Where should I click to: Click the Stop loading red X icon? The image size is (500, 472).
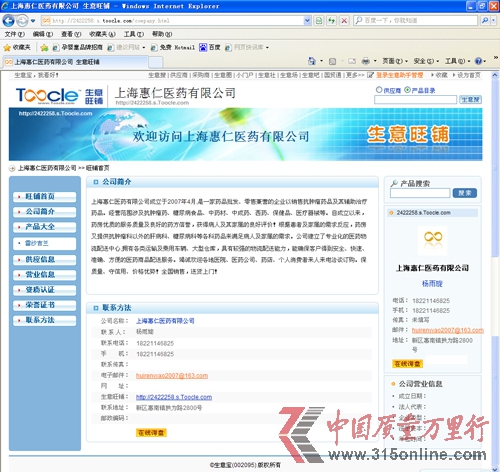[344, 21]
